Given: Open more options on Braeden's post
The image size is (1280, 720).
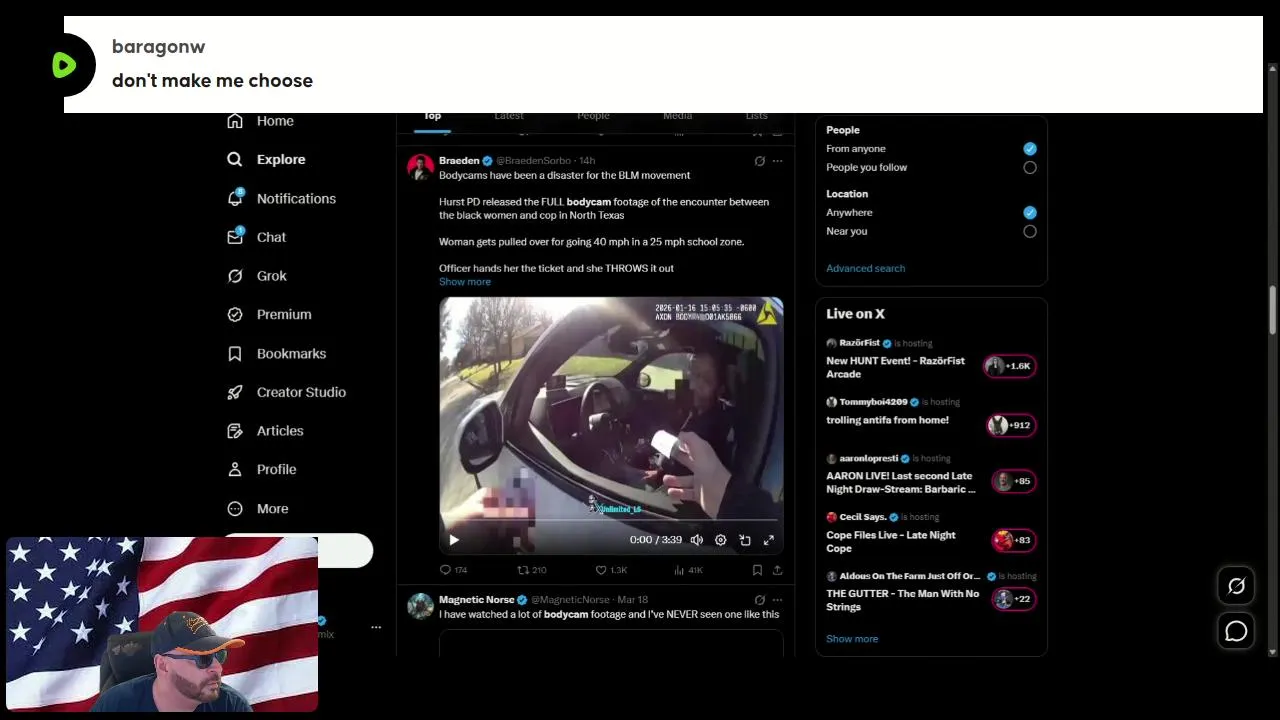Looking at the screenshot, I should [x=777, y=161].
